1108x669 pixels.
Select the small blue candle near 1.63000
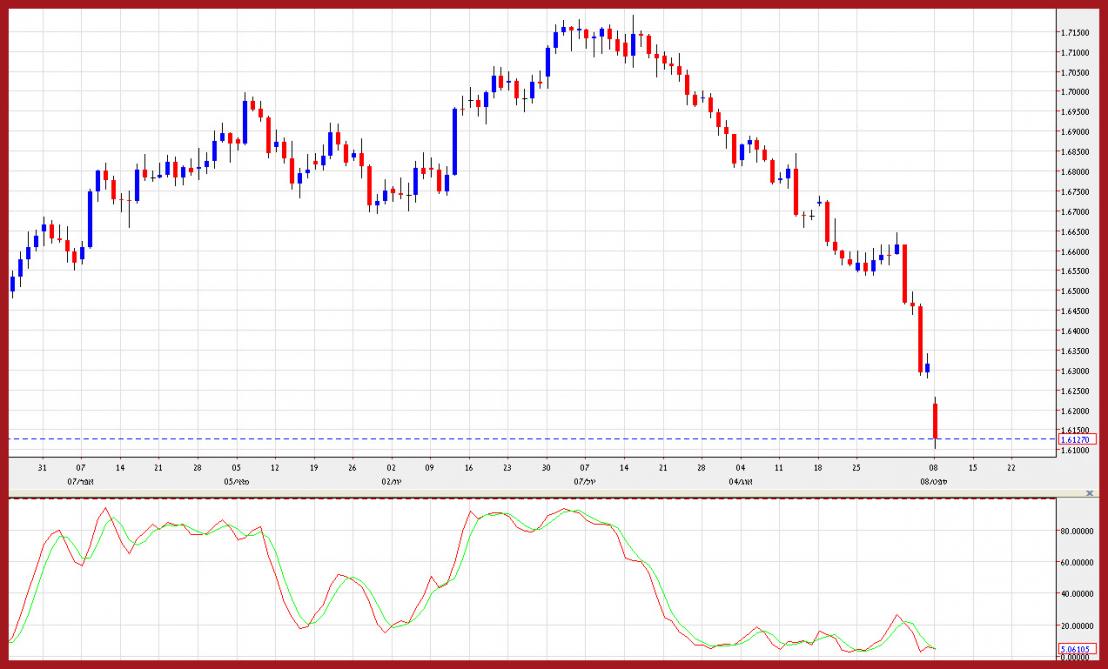pyautogui.click(x=927, y=368)
